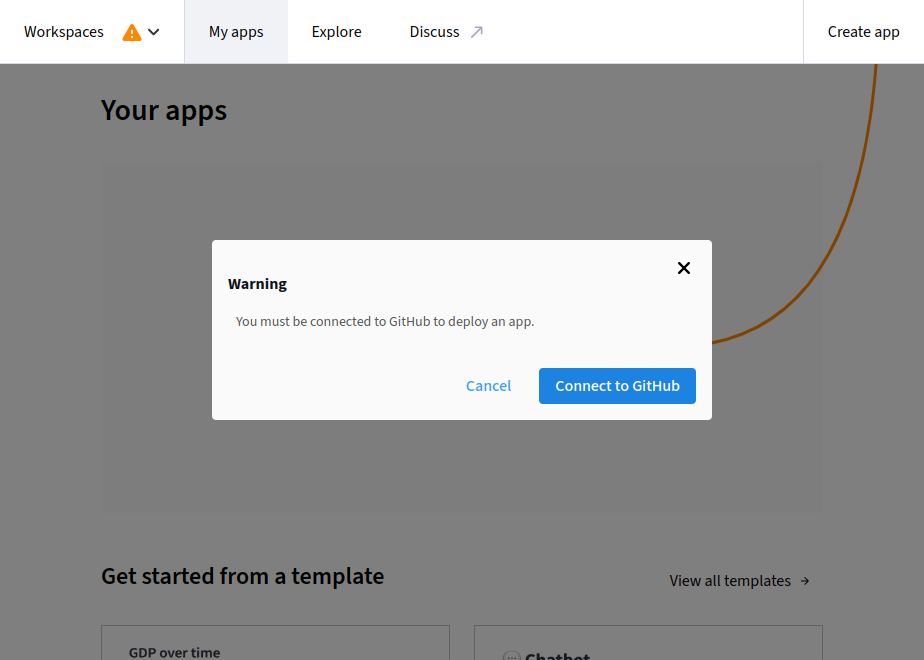Switch to the My apps tab

(236, 32)
